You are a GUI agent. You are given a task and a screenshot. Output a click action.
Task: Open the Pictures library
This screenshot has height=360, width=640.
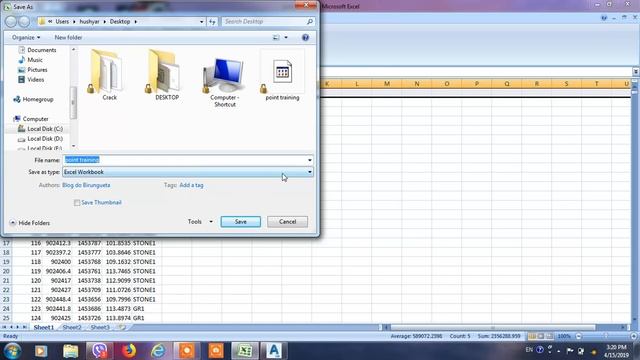[33, 70]
